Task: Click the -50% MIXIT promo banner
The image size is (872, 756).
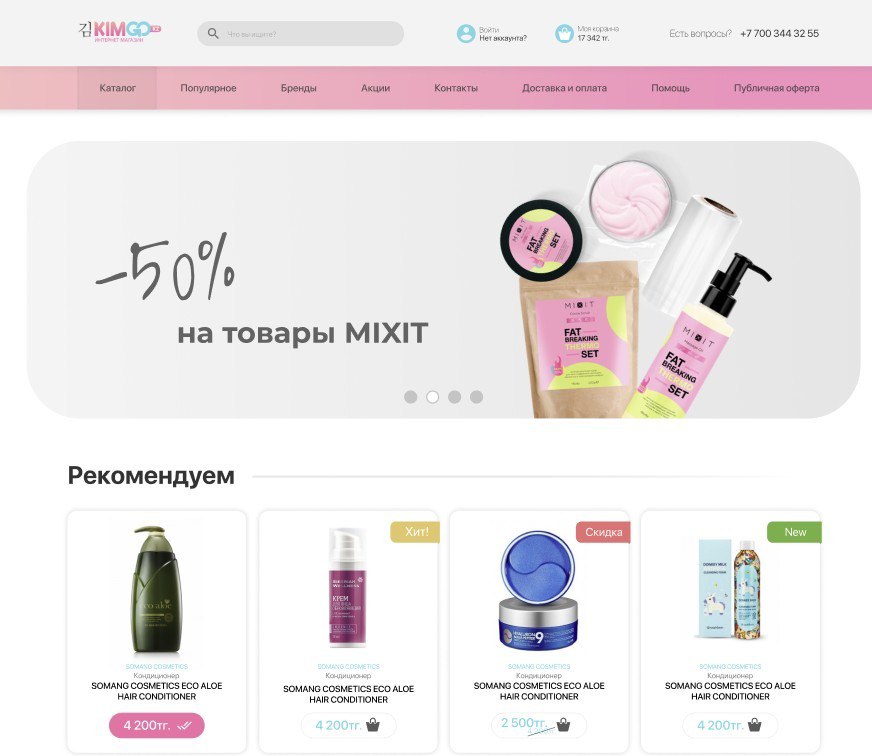Action: pos(443,279)
